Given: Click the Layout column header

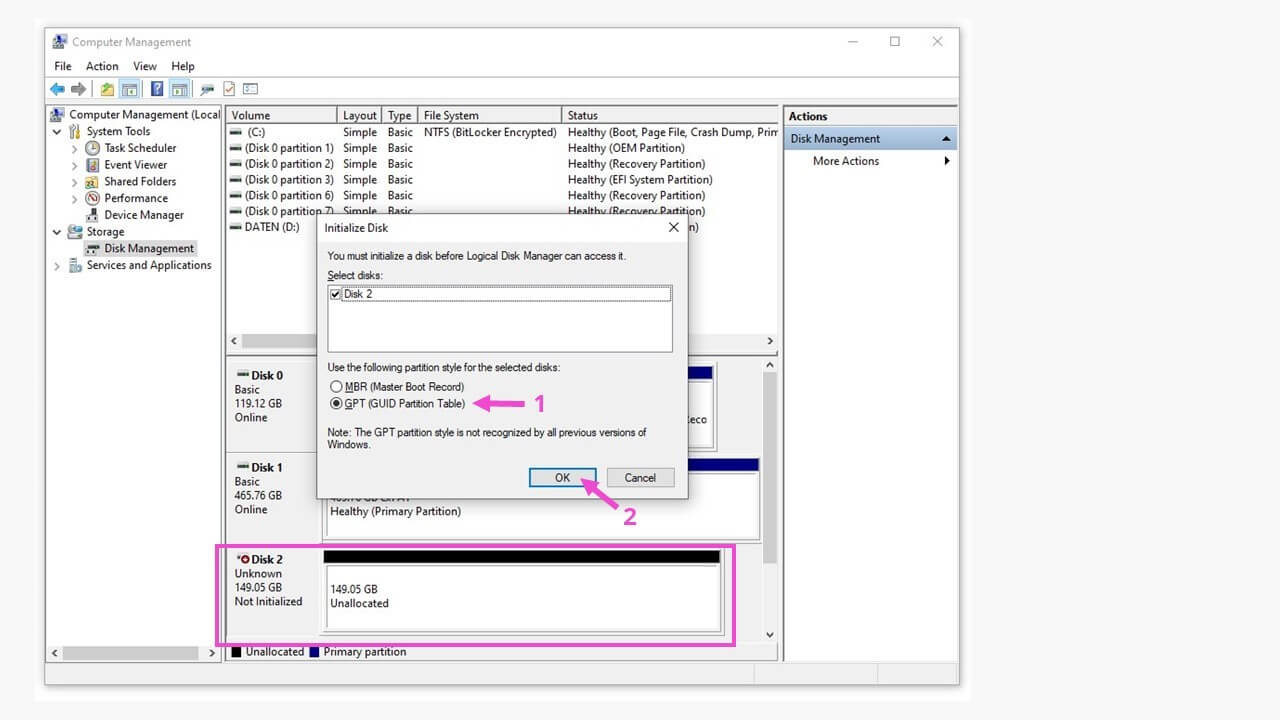Looking at the screenshot, I should pyautogui.click(x=360, y=116).
